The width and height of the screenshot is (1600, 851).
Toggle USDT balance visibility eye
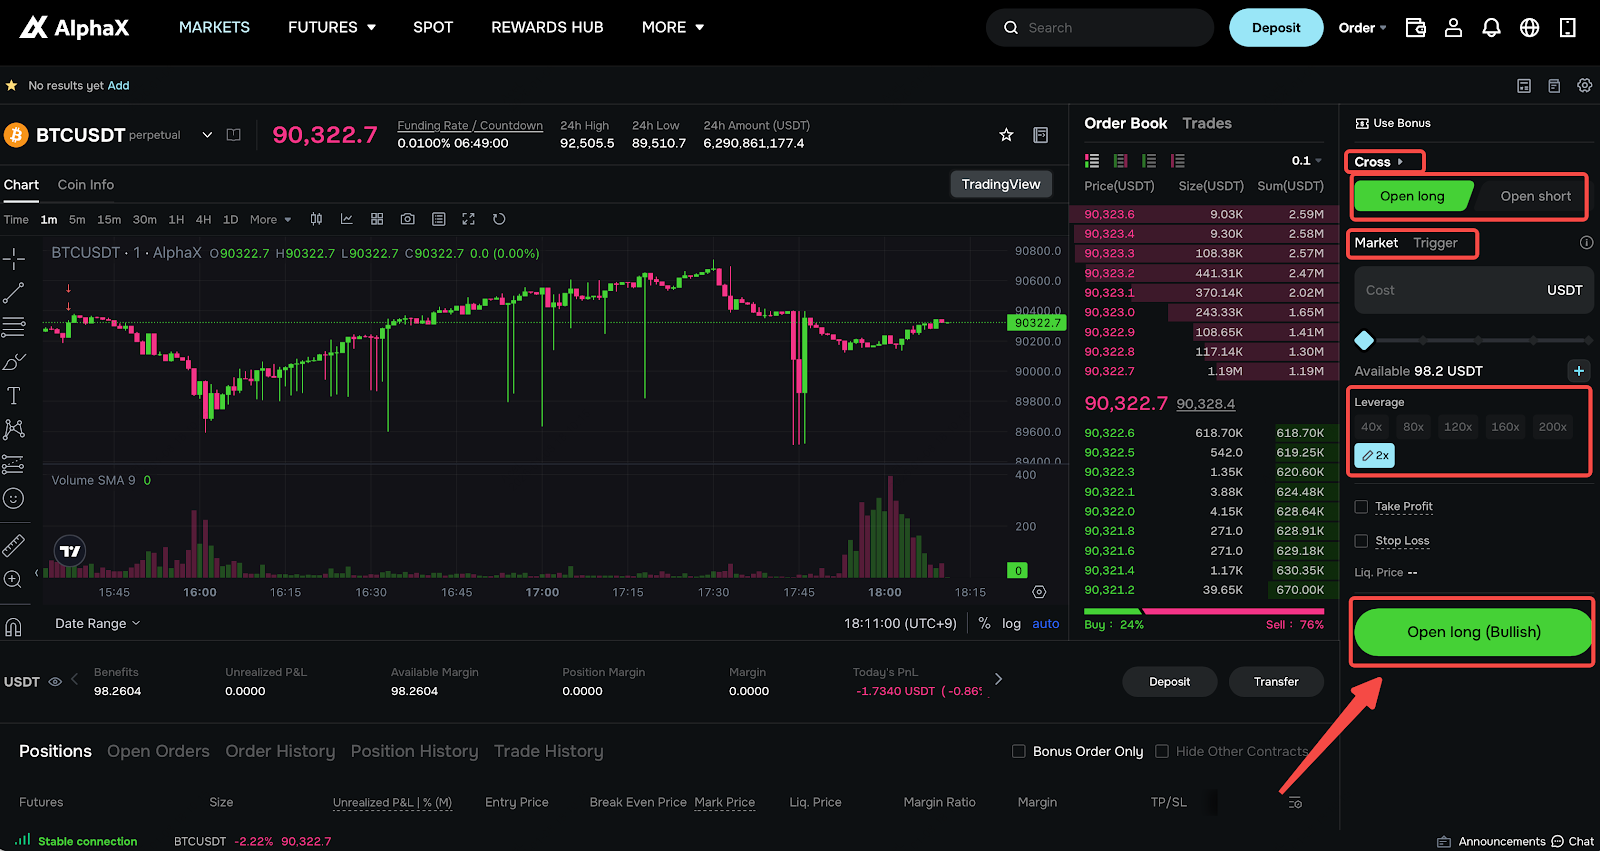click(x=55, y=682)
